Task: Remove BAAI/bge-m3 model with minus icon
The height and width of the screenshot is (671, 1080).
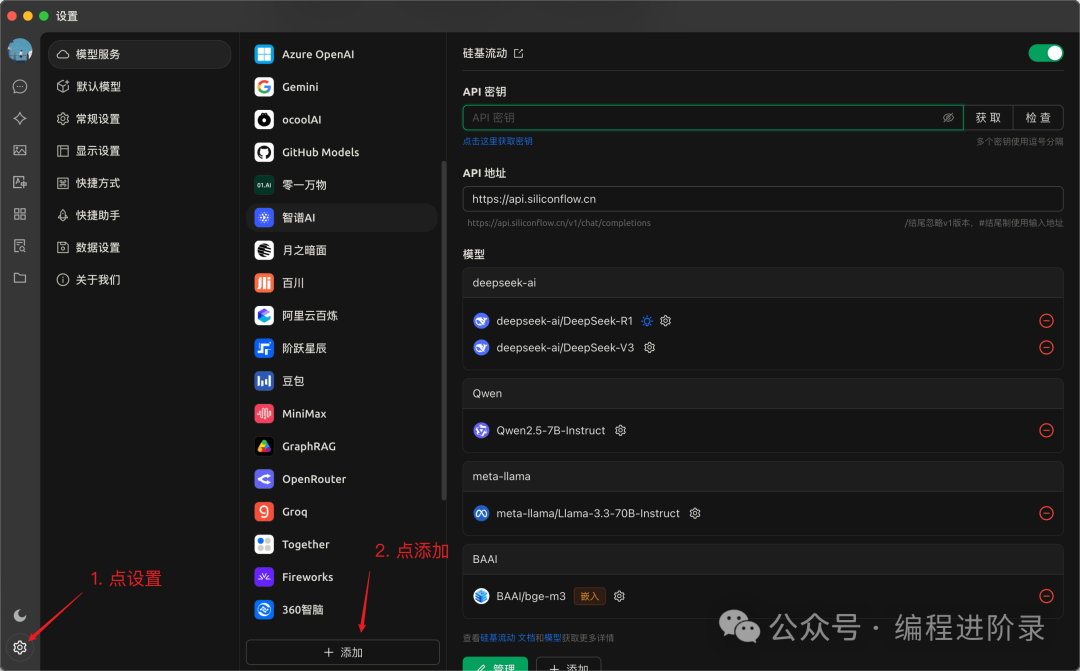Action: click(x=1046, y=596)
